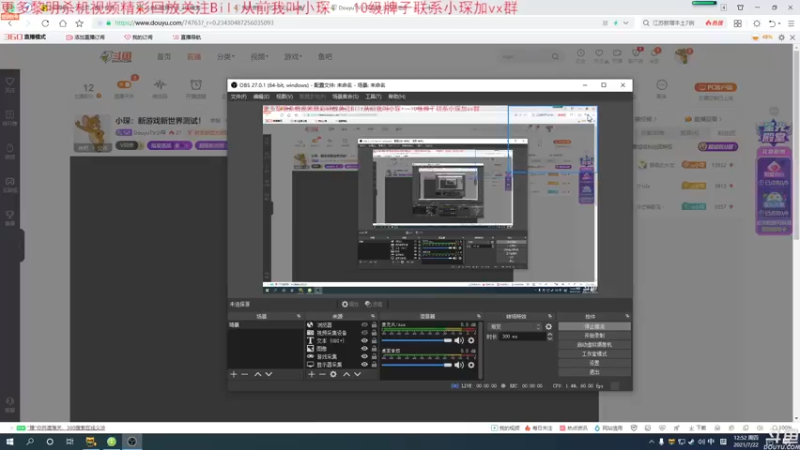Add a new source with plus icon
This screenshot has width=800, height=450.
(311, 374)
